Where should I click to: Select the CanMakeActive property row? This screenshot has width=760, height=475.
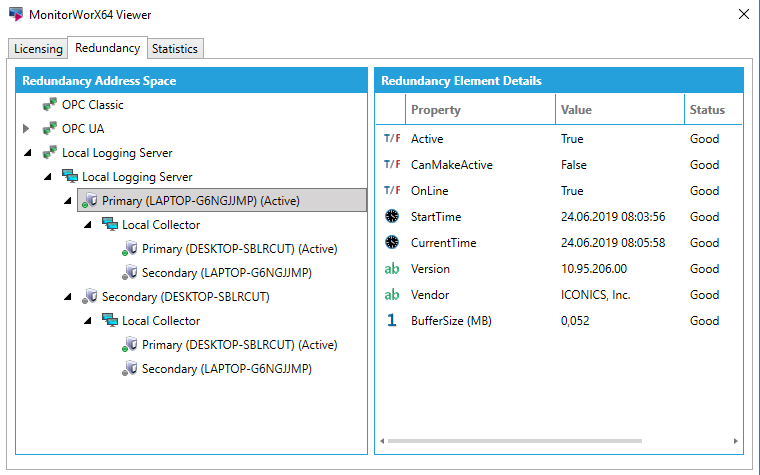tap(559, 165)
